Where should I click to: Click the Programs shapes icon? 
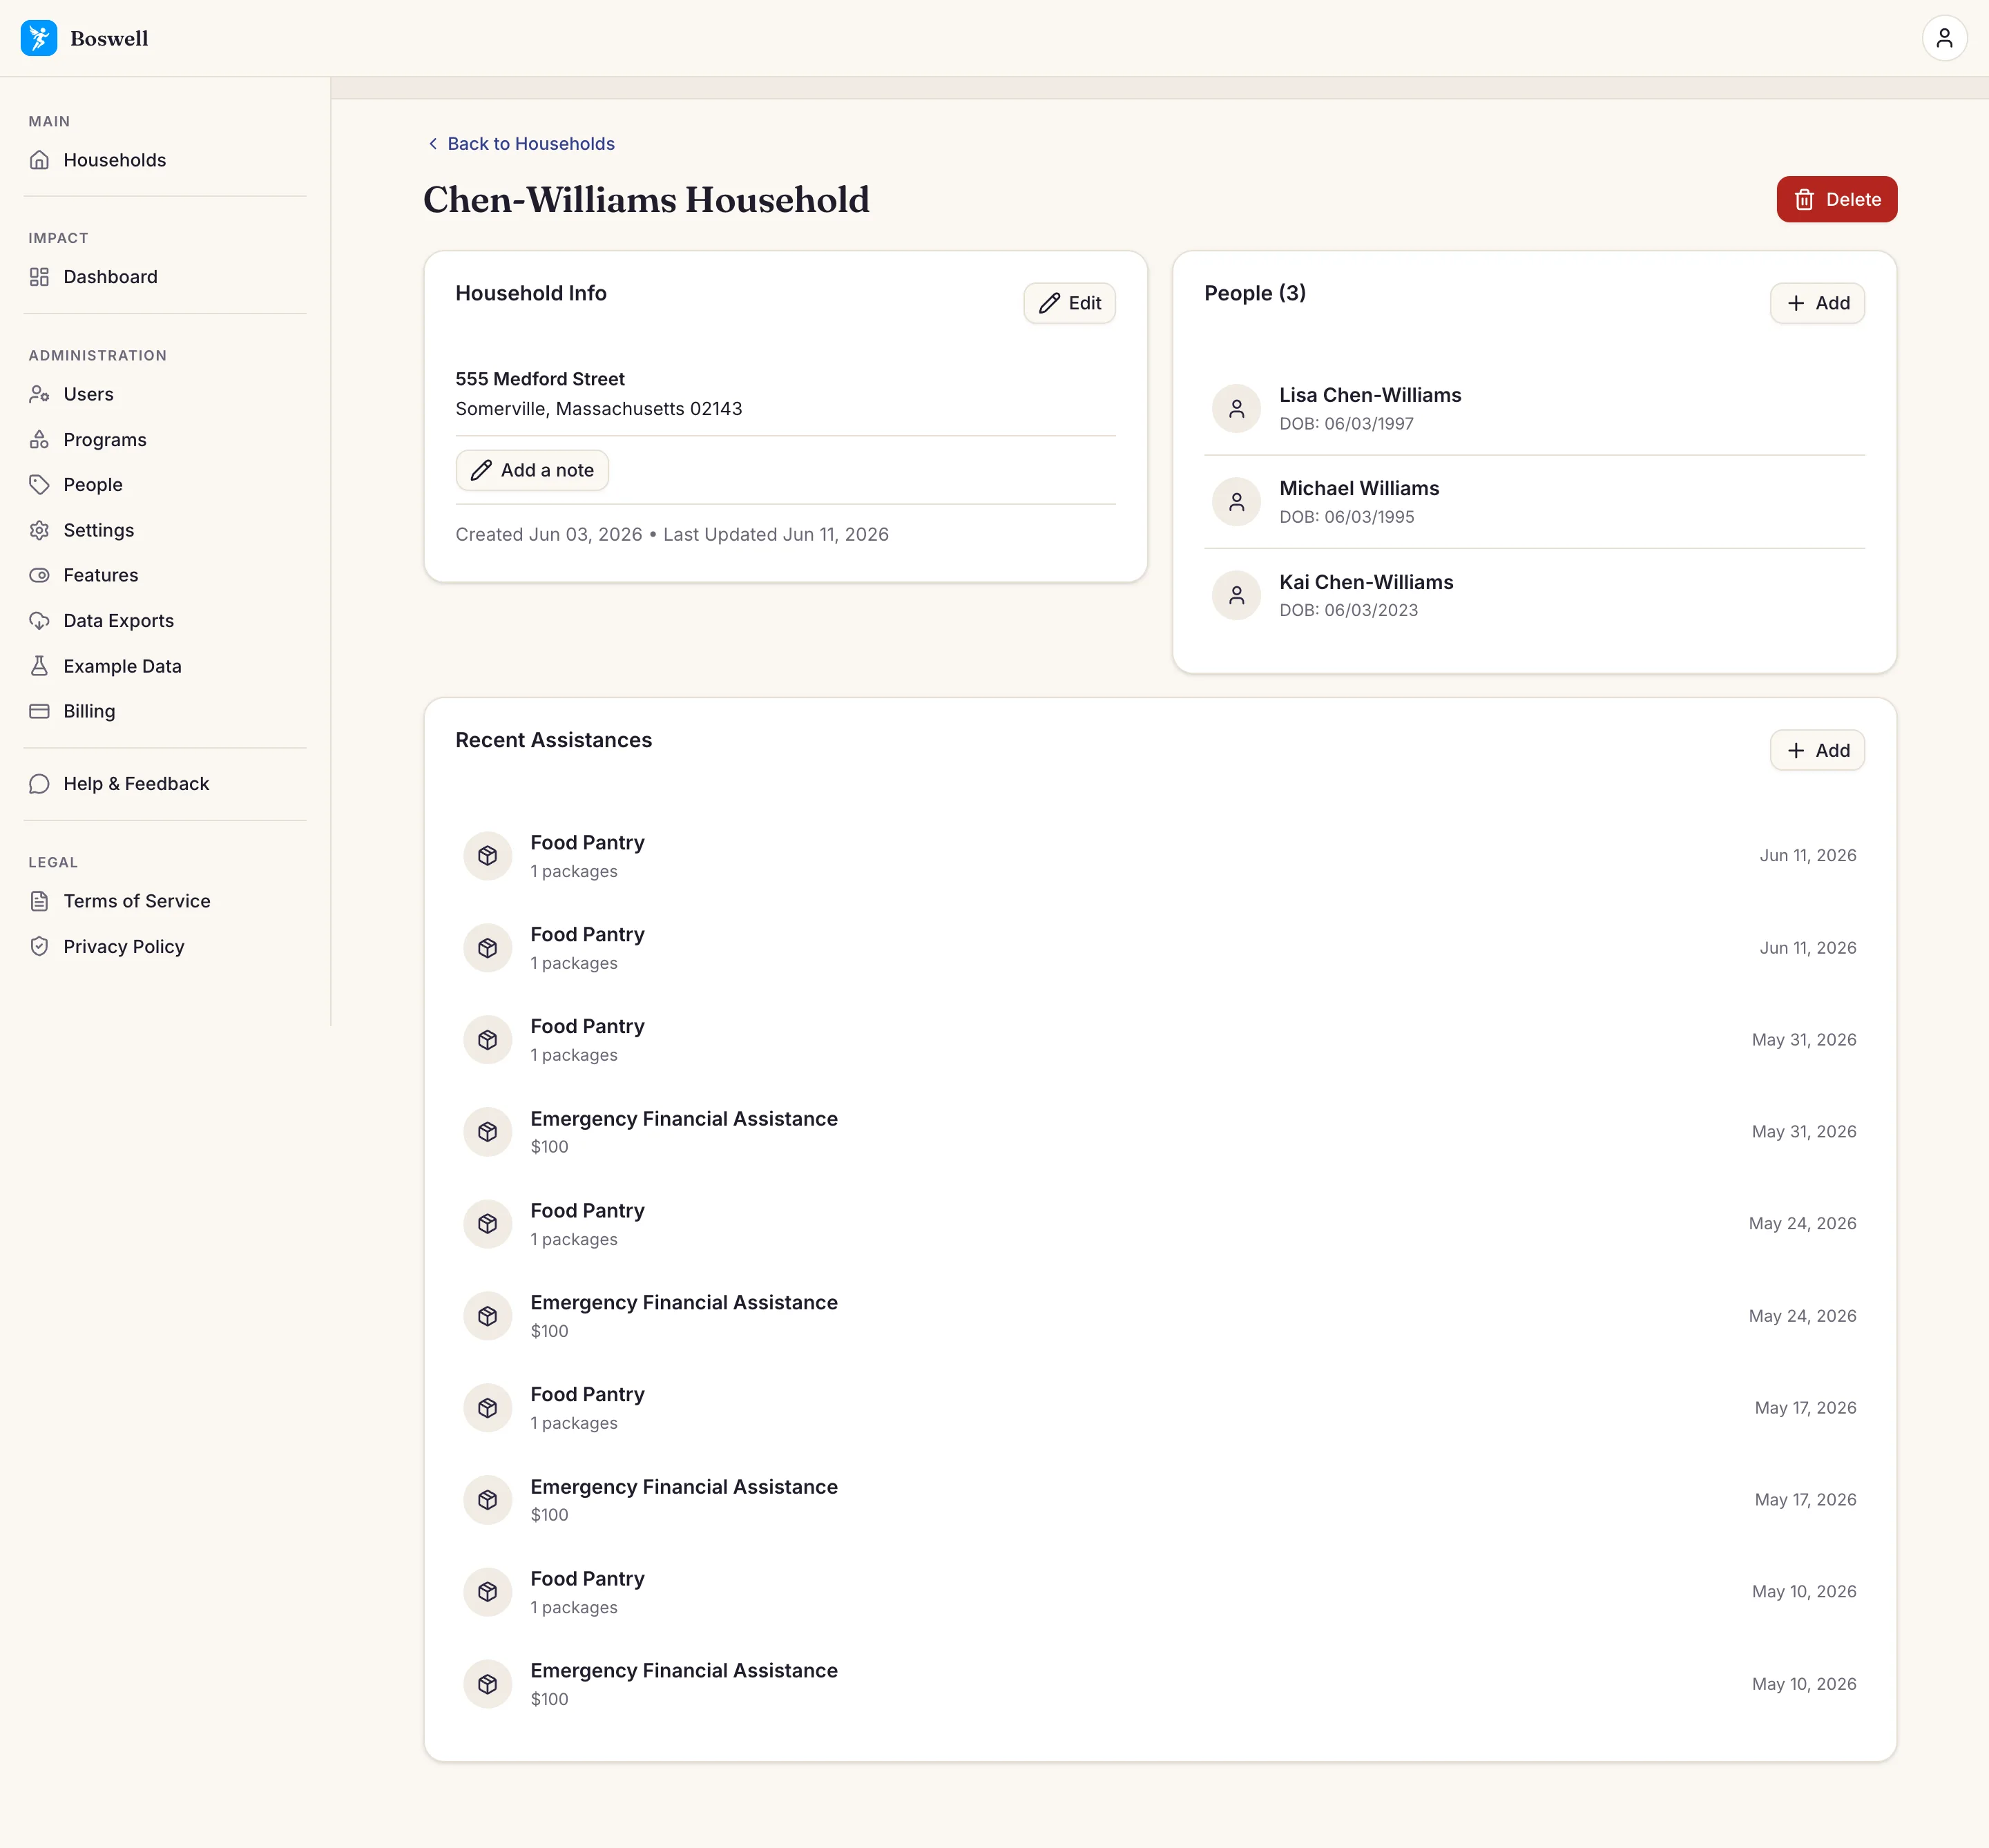click(x=39, y=440)
